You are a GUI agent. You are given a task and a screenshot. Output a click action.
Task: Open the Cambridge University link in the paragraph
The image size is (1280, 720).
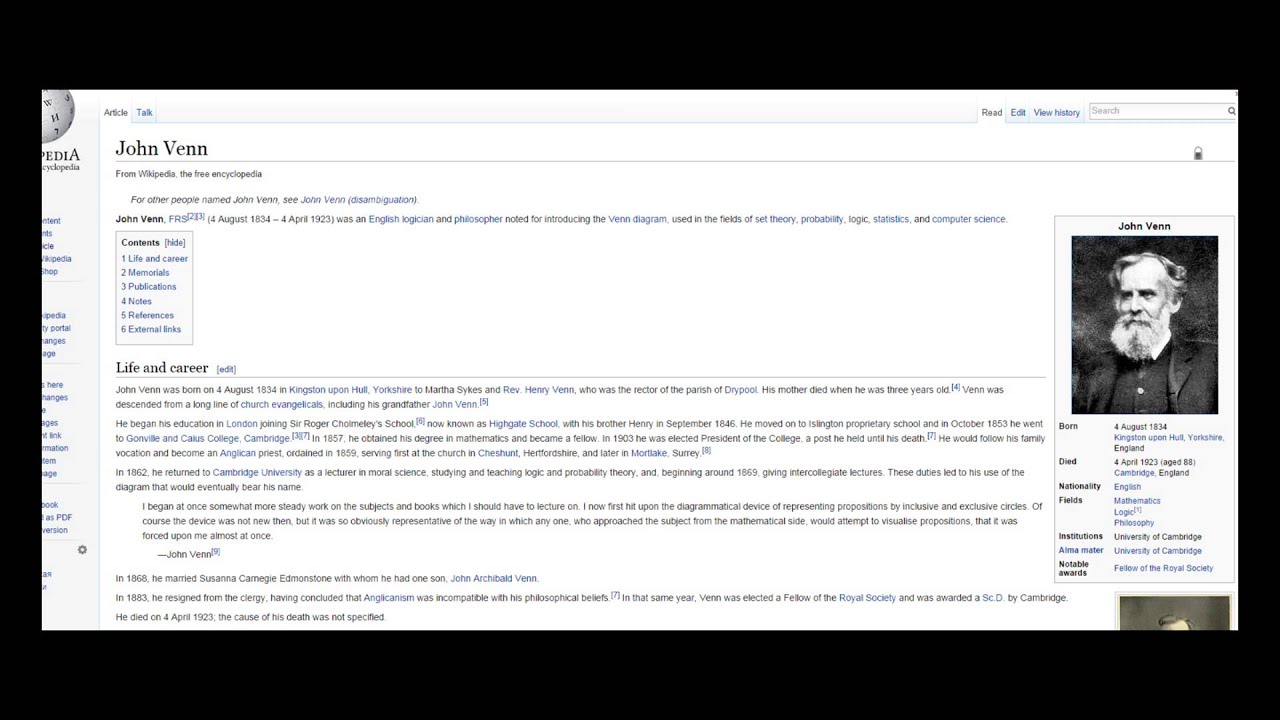pyautogui.click(x=257, y=473)
